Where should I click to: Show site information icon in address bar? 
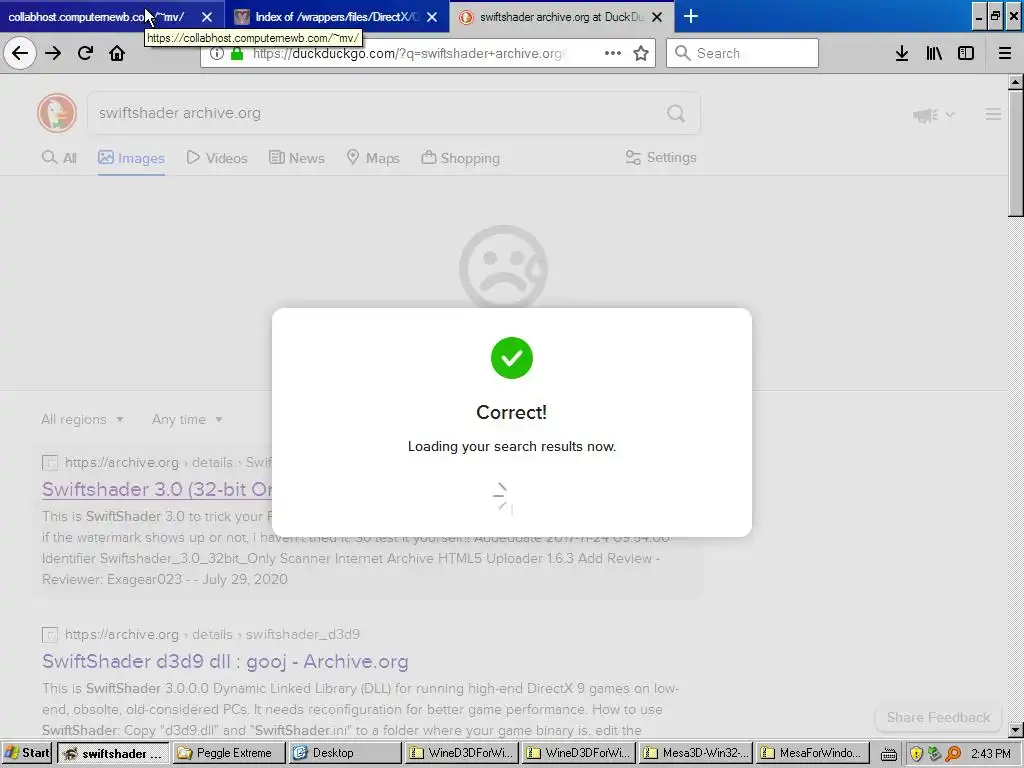coord(217,54)
